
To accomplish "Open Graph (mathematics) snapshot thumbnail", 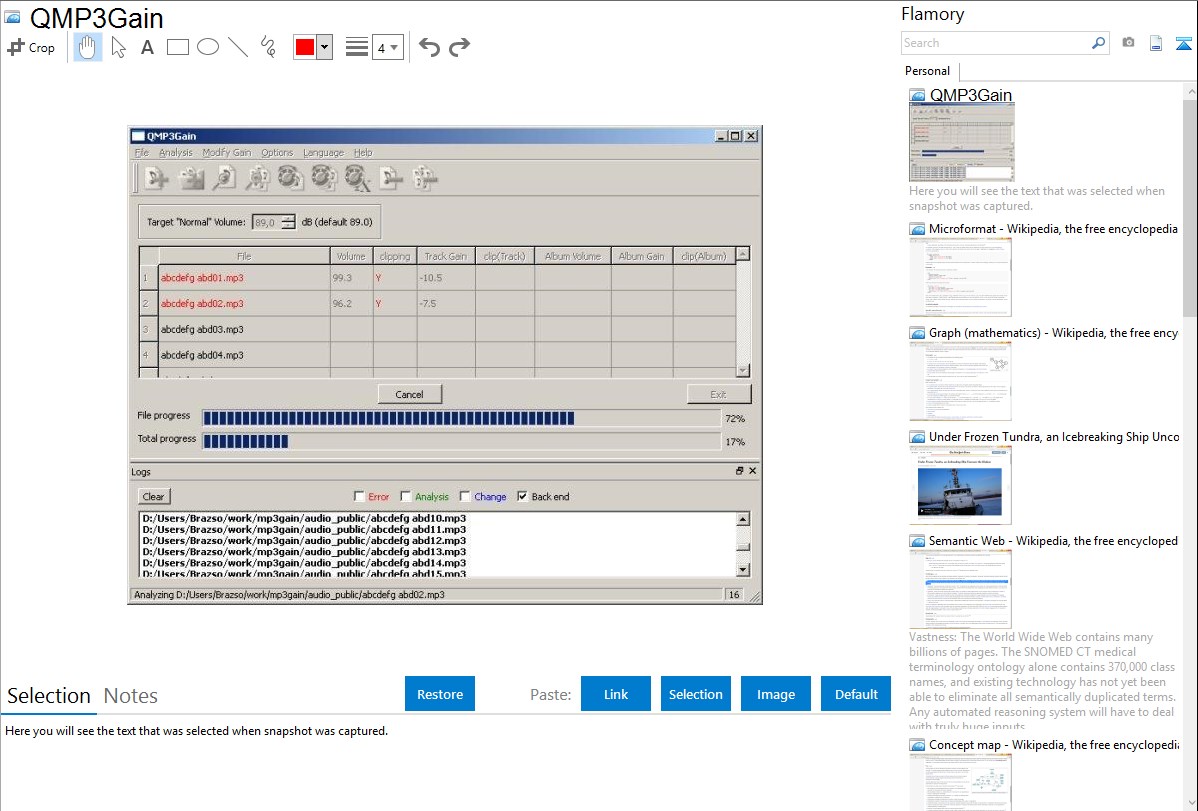I will pyautogui.click(x=960, y=381).
